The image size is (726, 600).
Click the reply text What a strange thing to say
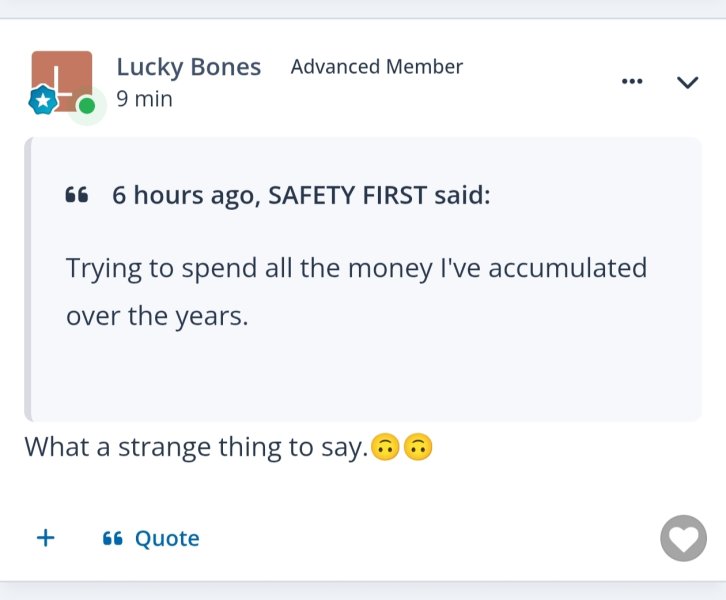(196, 447)
